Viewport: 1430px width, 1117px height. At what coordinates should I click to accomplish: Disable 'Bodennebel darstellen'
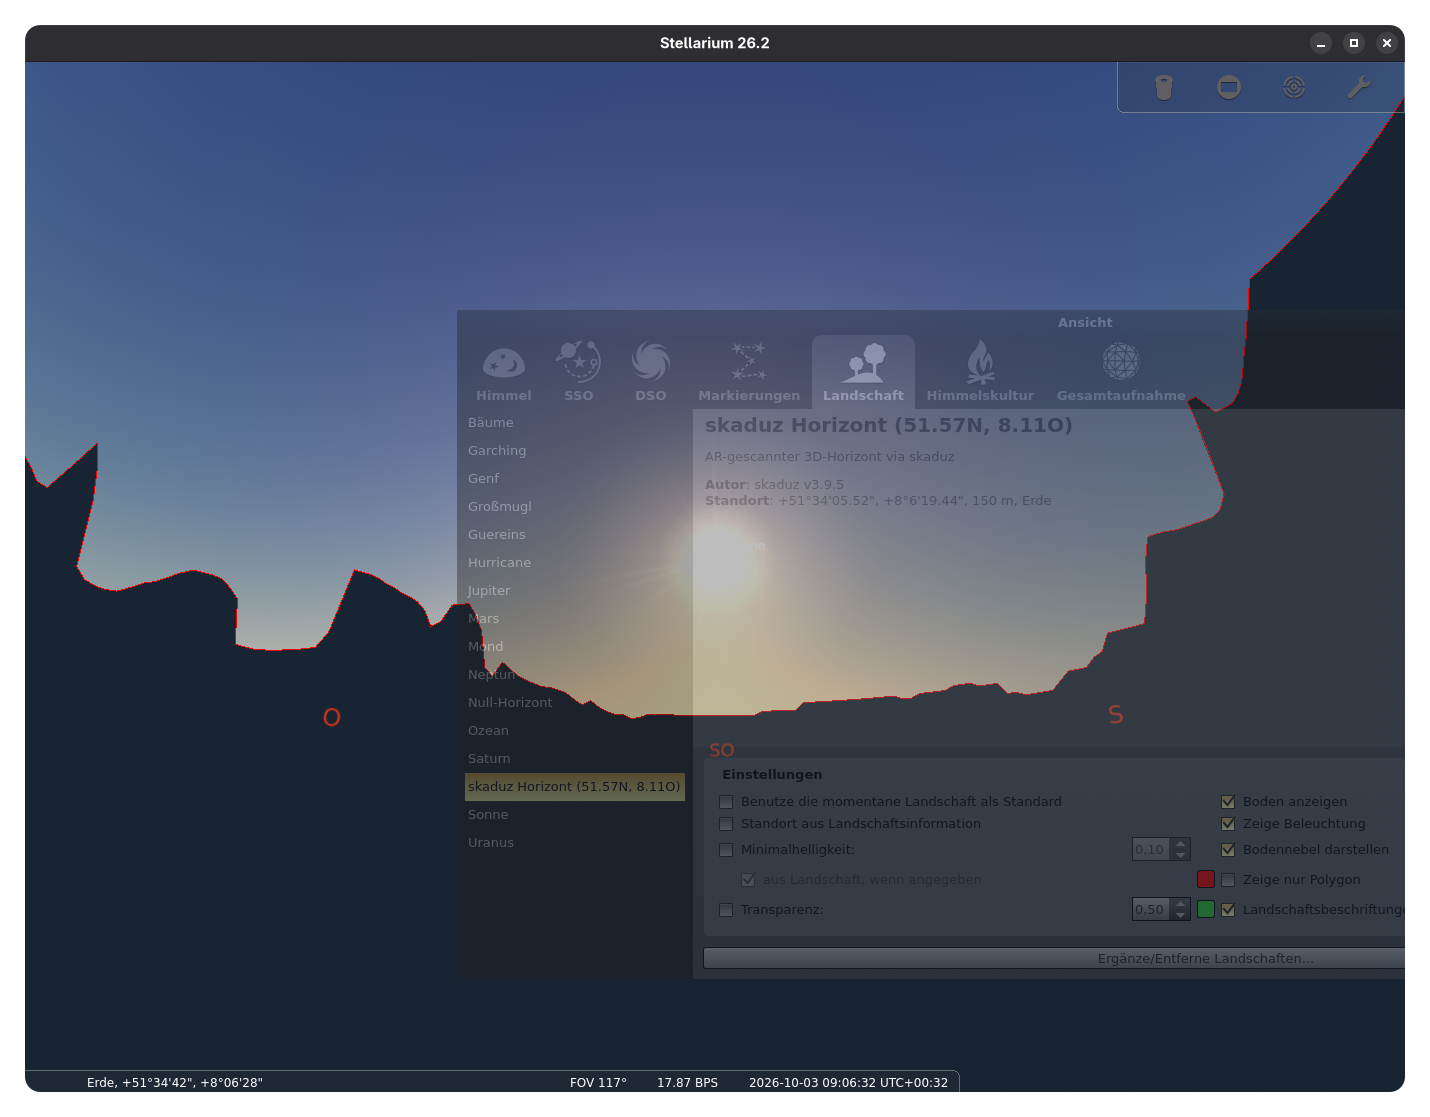[x=1228, y=850]
